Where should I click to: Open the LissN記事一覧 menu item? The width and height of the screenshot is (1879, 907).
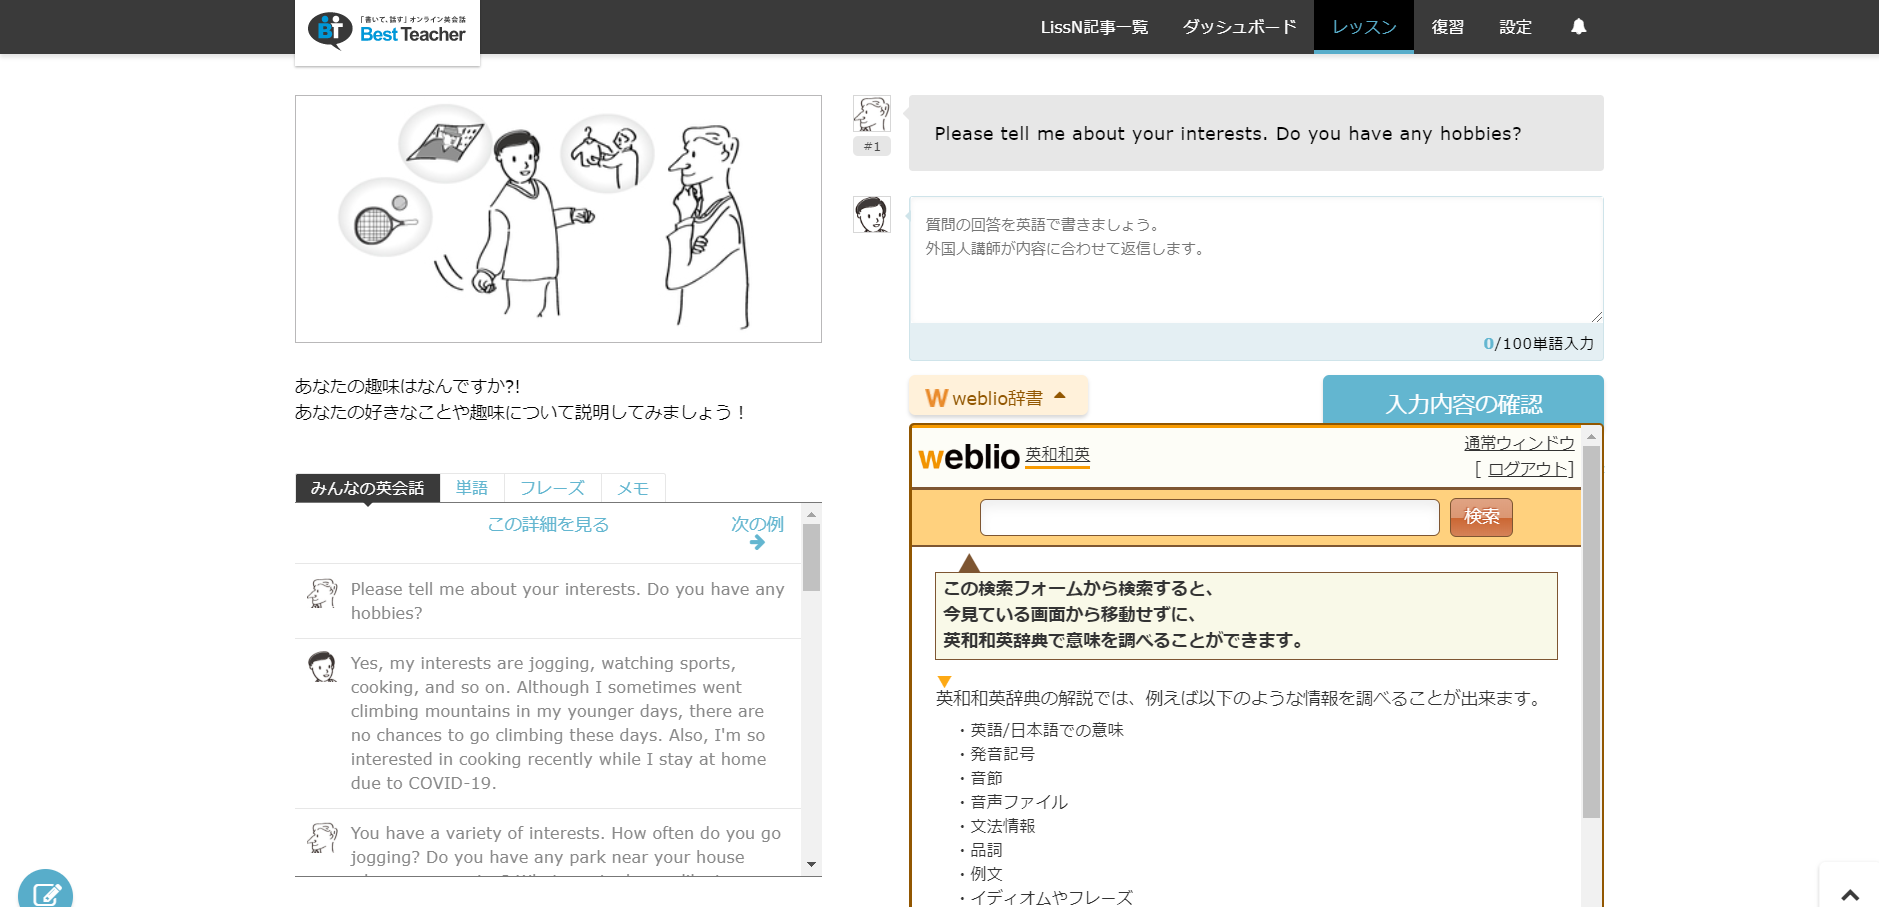[1093, 27]
